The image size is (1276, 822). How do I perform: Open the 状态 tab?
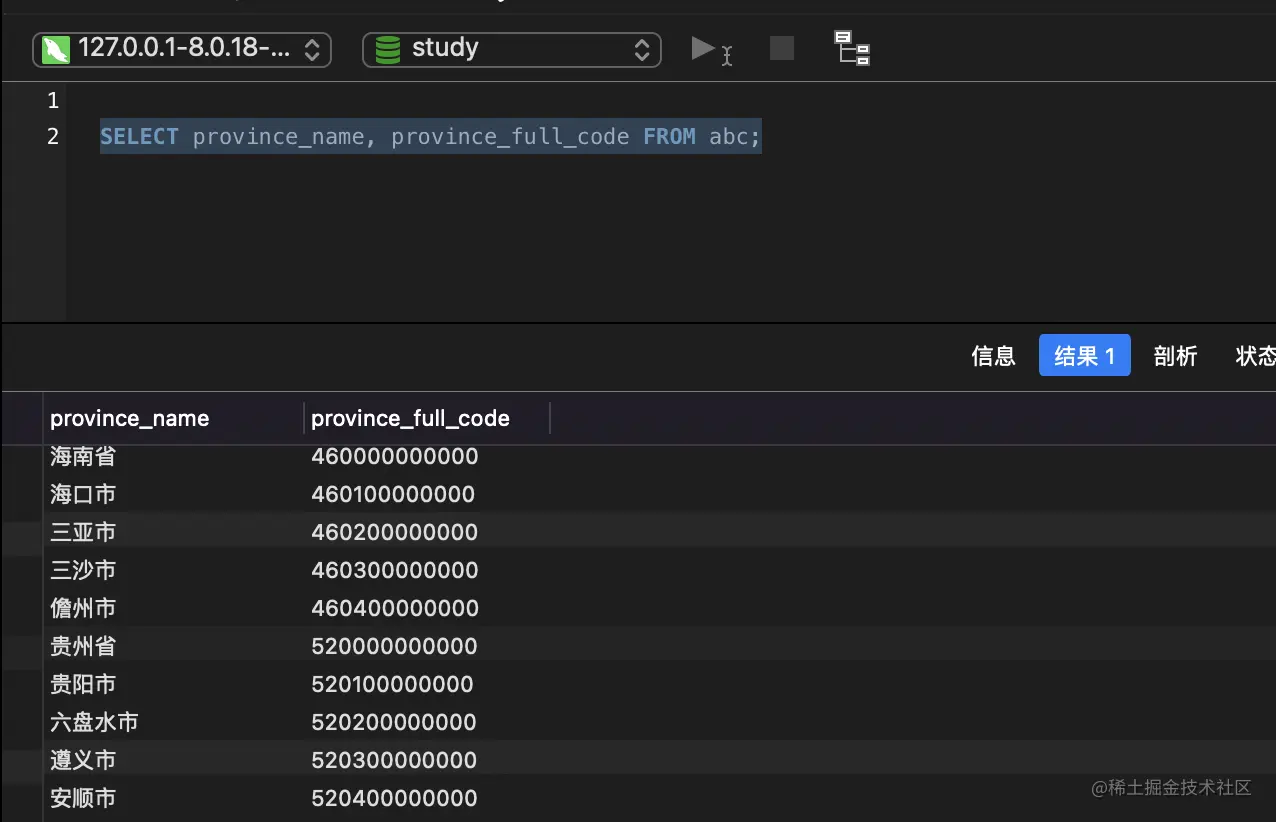1256,356
